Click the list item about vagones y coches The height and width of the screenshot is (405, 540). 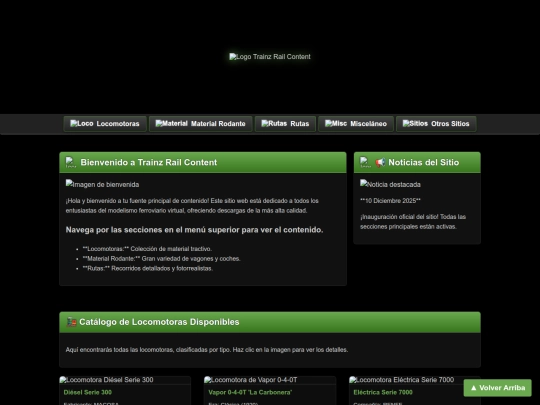pyautogui.click(x=161, y=259)
